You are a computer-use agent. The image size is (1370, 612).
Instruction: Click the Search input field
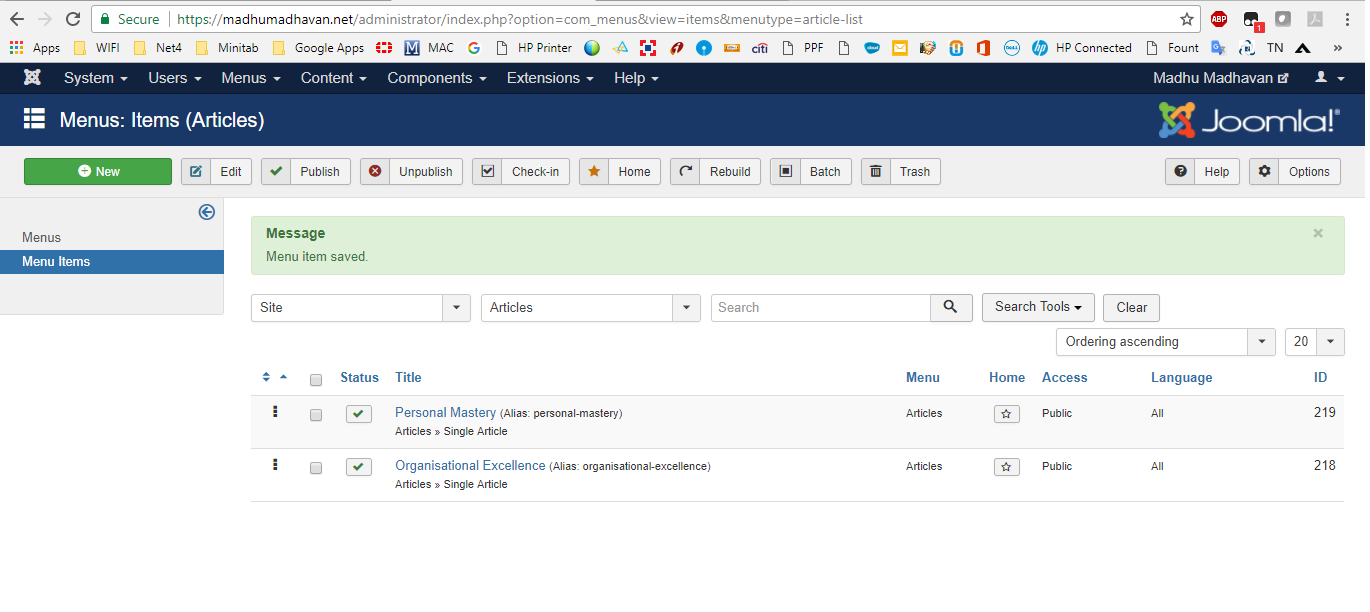click(x=821, y=307)
